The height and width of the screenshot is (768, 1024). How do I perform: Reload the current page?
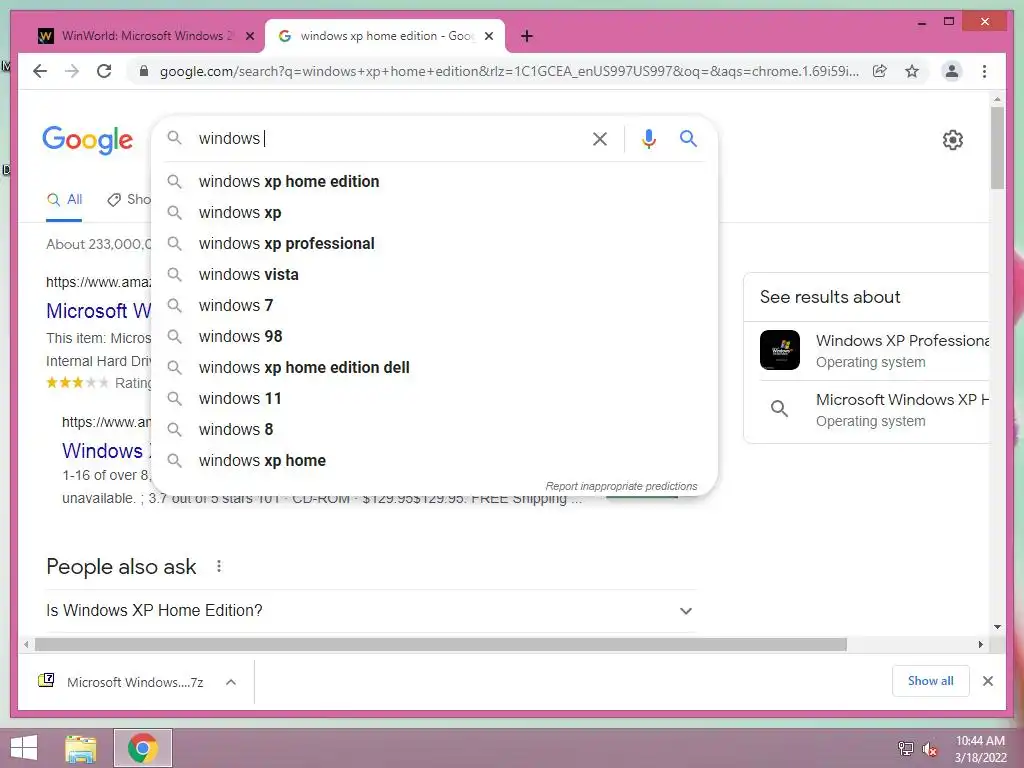104,71
